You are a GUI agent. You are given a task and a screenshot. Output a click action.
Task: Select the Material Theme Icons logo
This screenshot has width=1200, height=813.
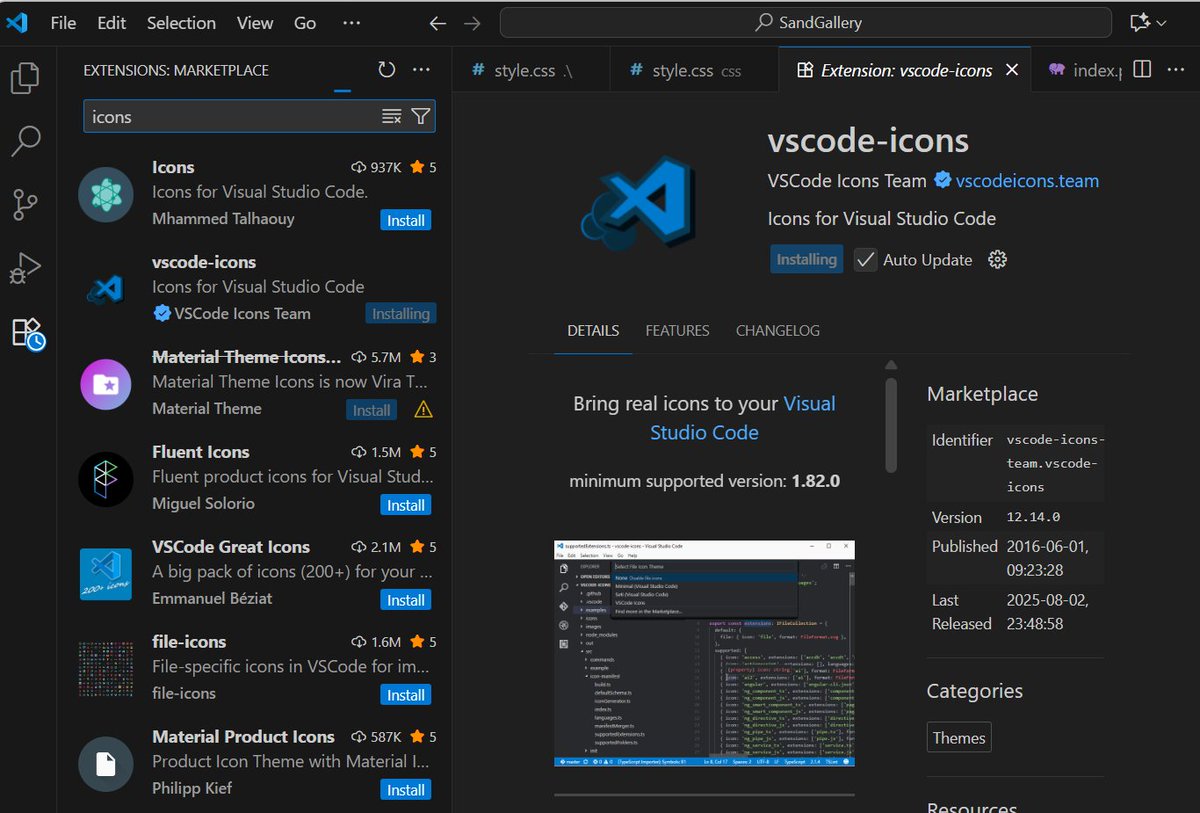point(106,384)
